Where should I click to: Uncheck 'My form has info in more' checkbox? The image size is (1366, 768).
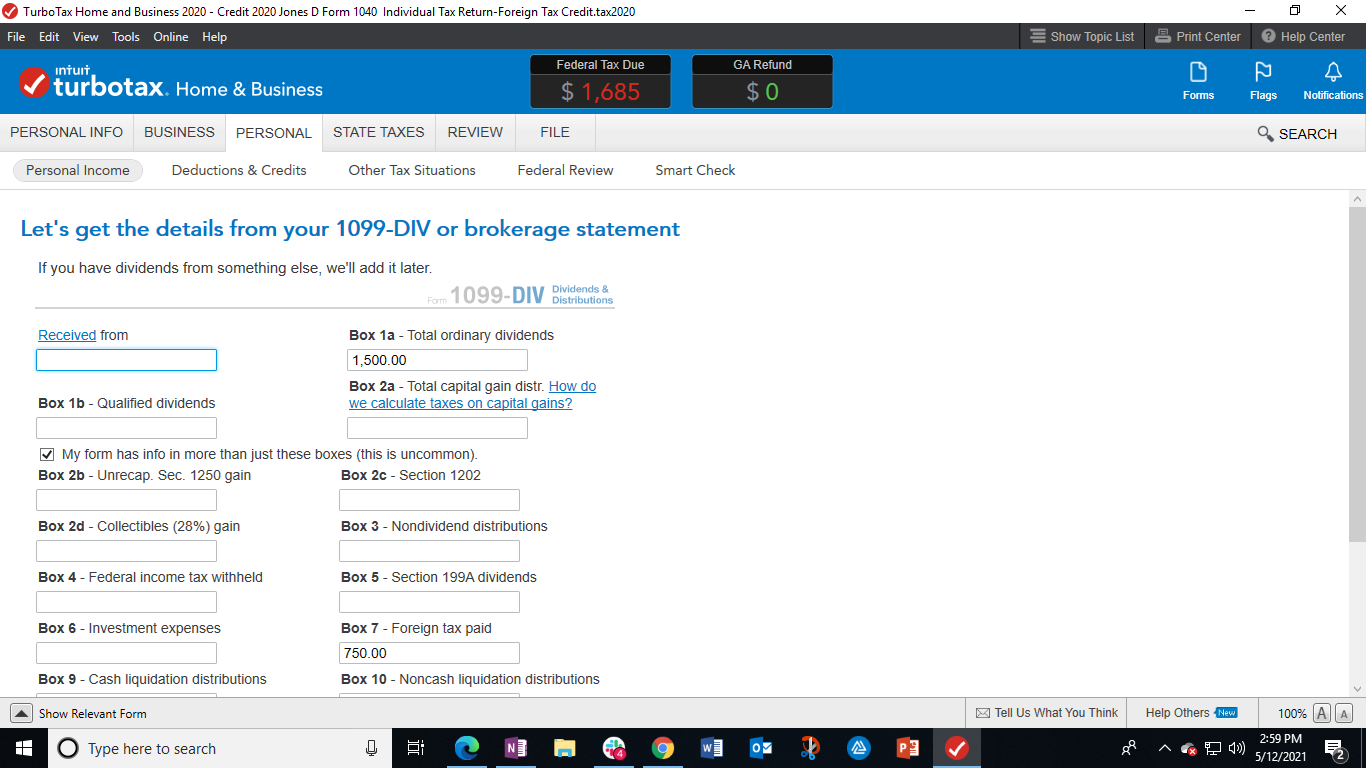(x=46, y=454)
